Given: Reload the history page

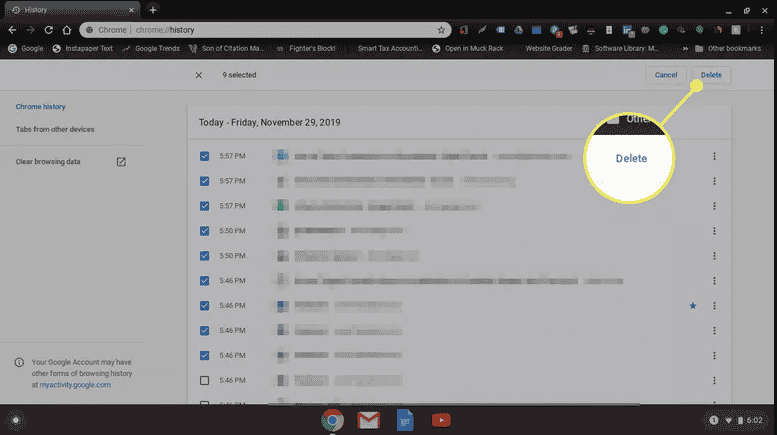Looking at the screenshot, I should point(49,30).
